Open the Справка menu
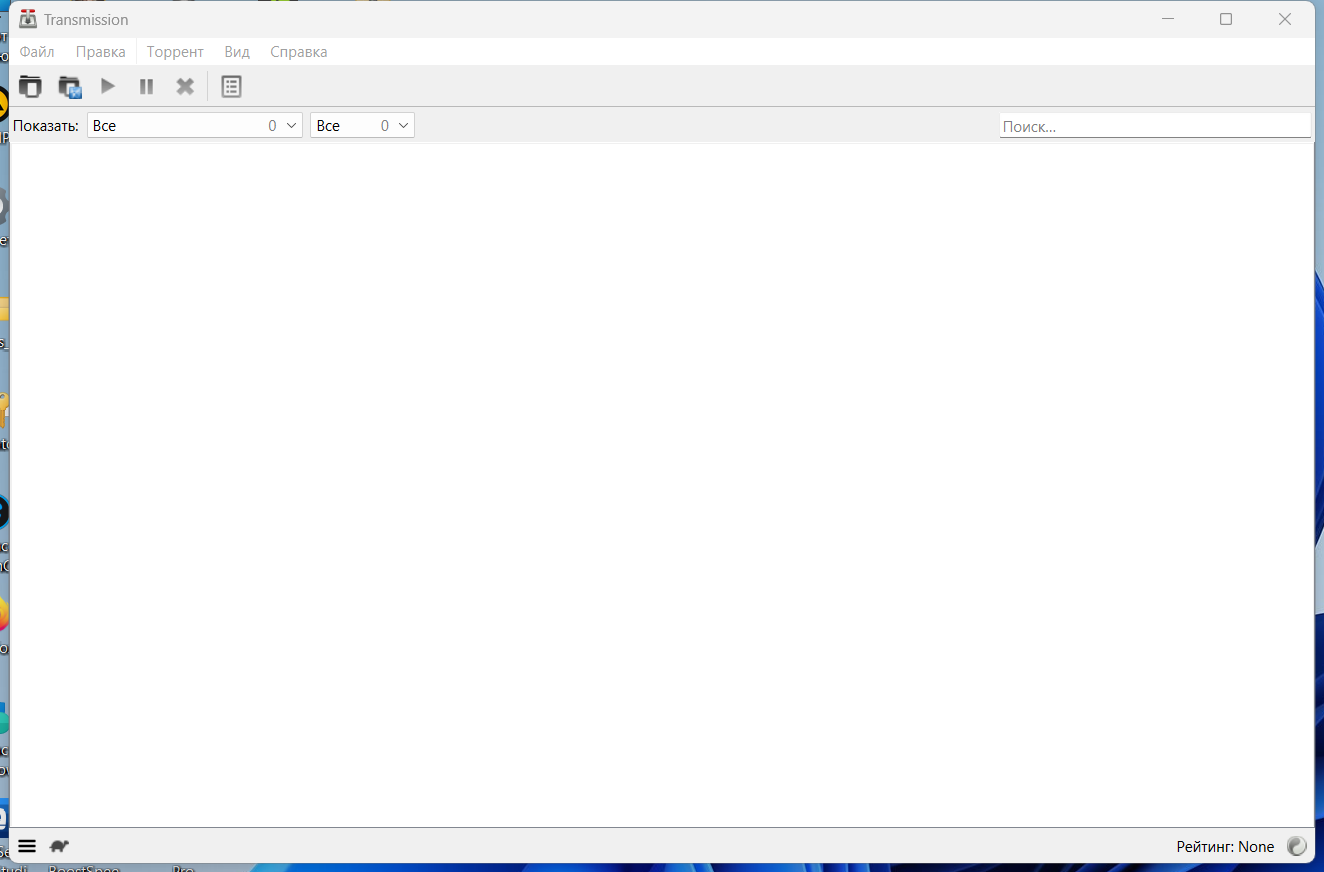The image size is (1324, 872). click(299, 52)
